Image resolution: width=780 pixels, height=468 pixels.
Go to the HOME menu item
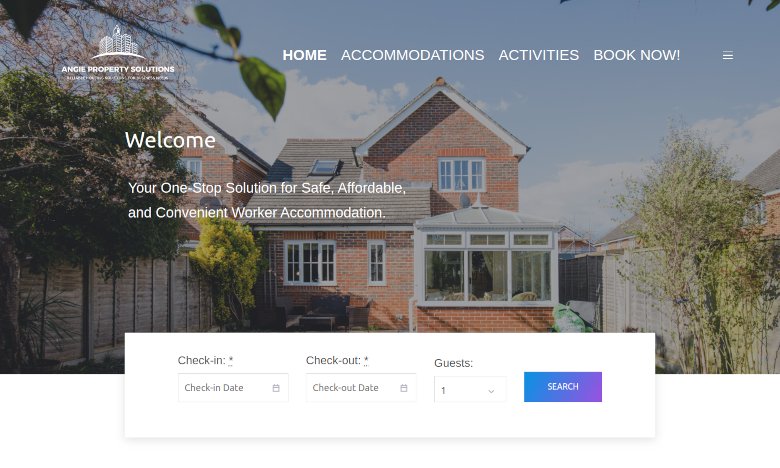click(x=304, y=55)
